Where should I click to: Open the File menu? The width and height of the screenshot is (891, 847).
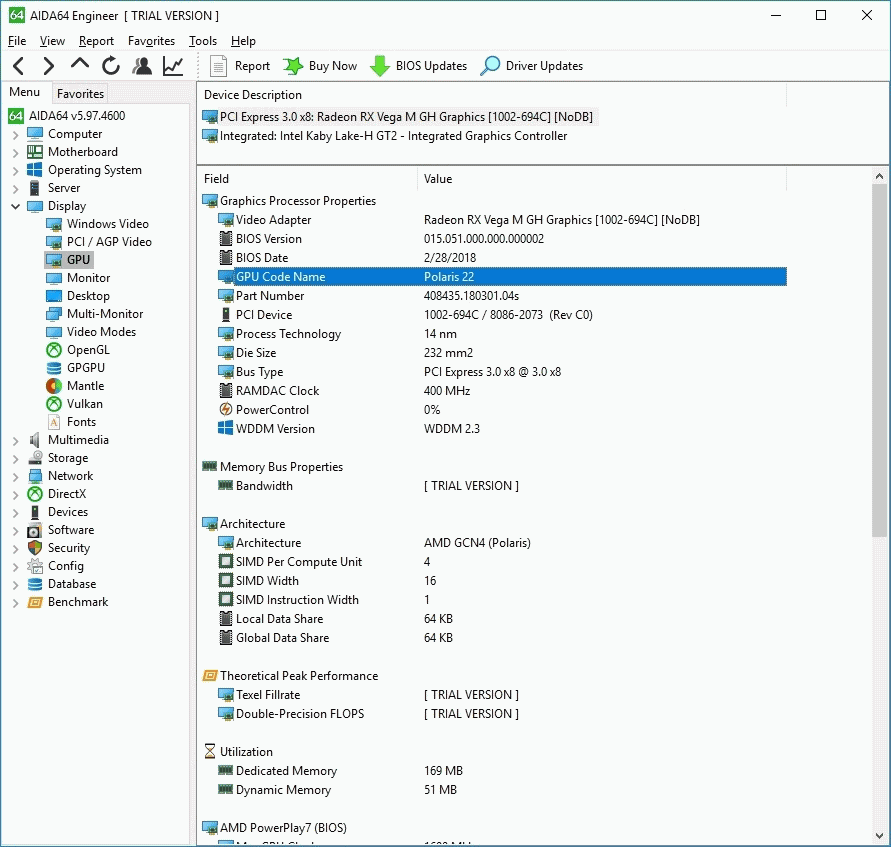(17, 41)
